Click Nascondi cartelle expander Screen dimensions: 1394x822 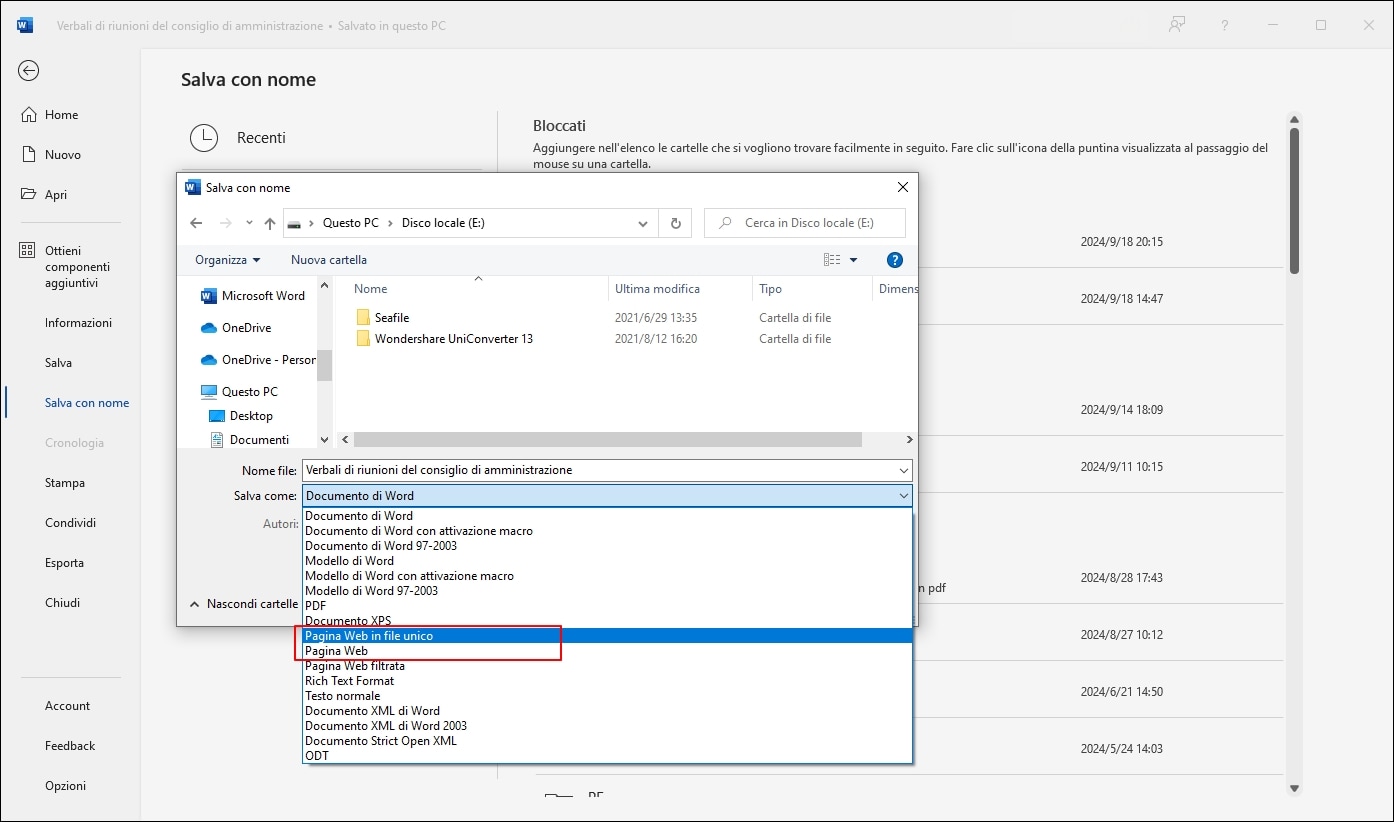[243, 604]
